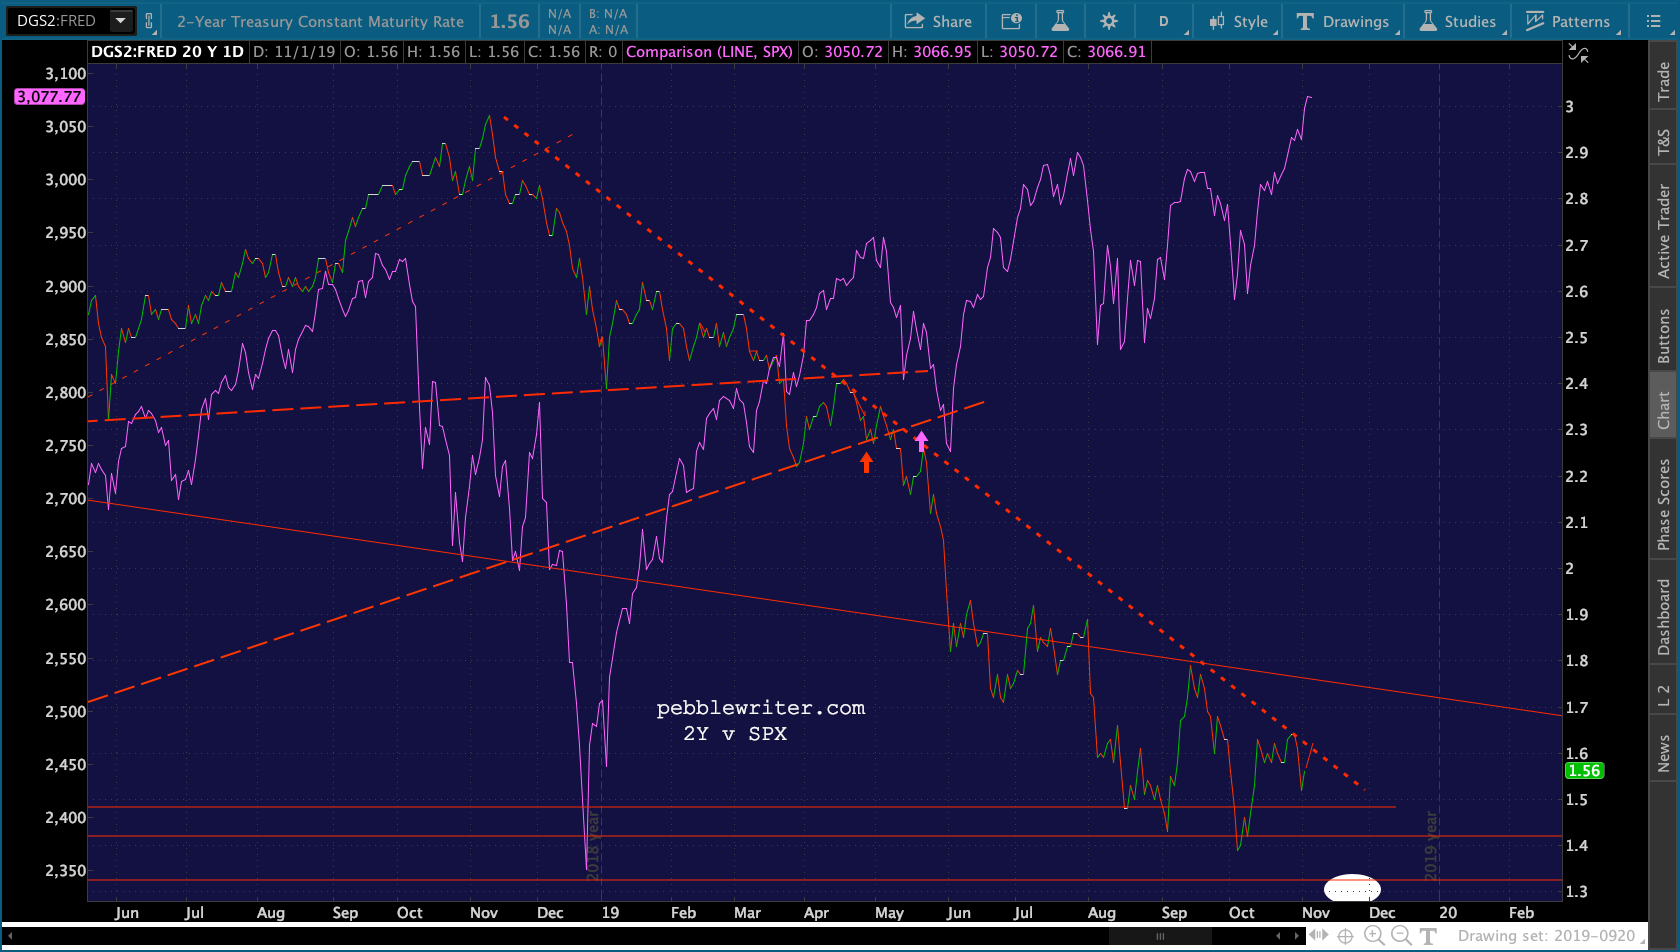Switch to the Trade sidebar tab
The width and height of the screenshot is (1680, 952).
coord(1664,81)
